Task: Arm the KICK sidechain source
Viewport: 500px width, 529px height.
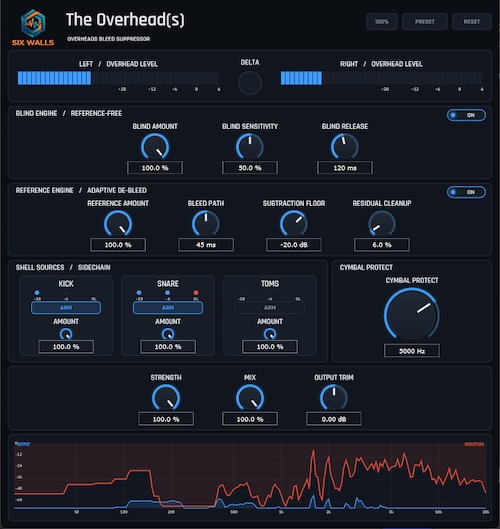Action: (66, 308)
